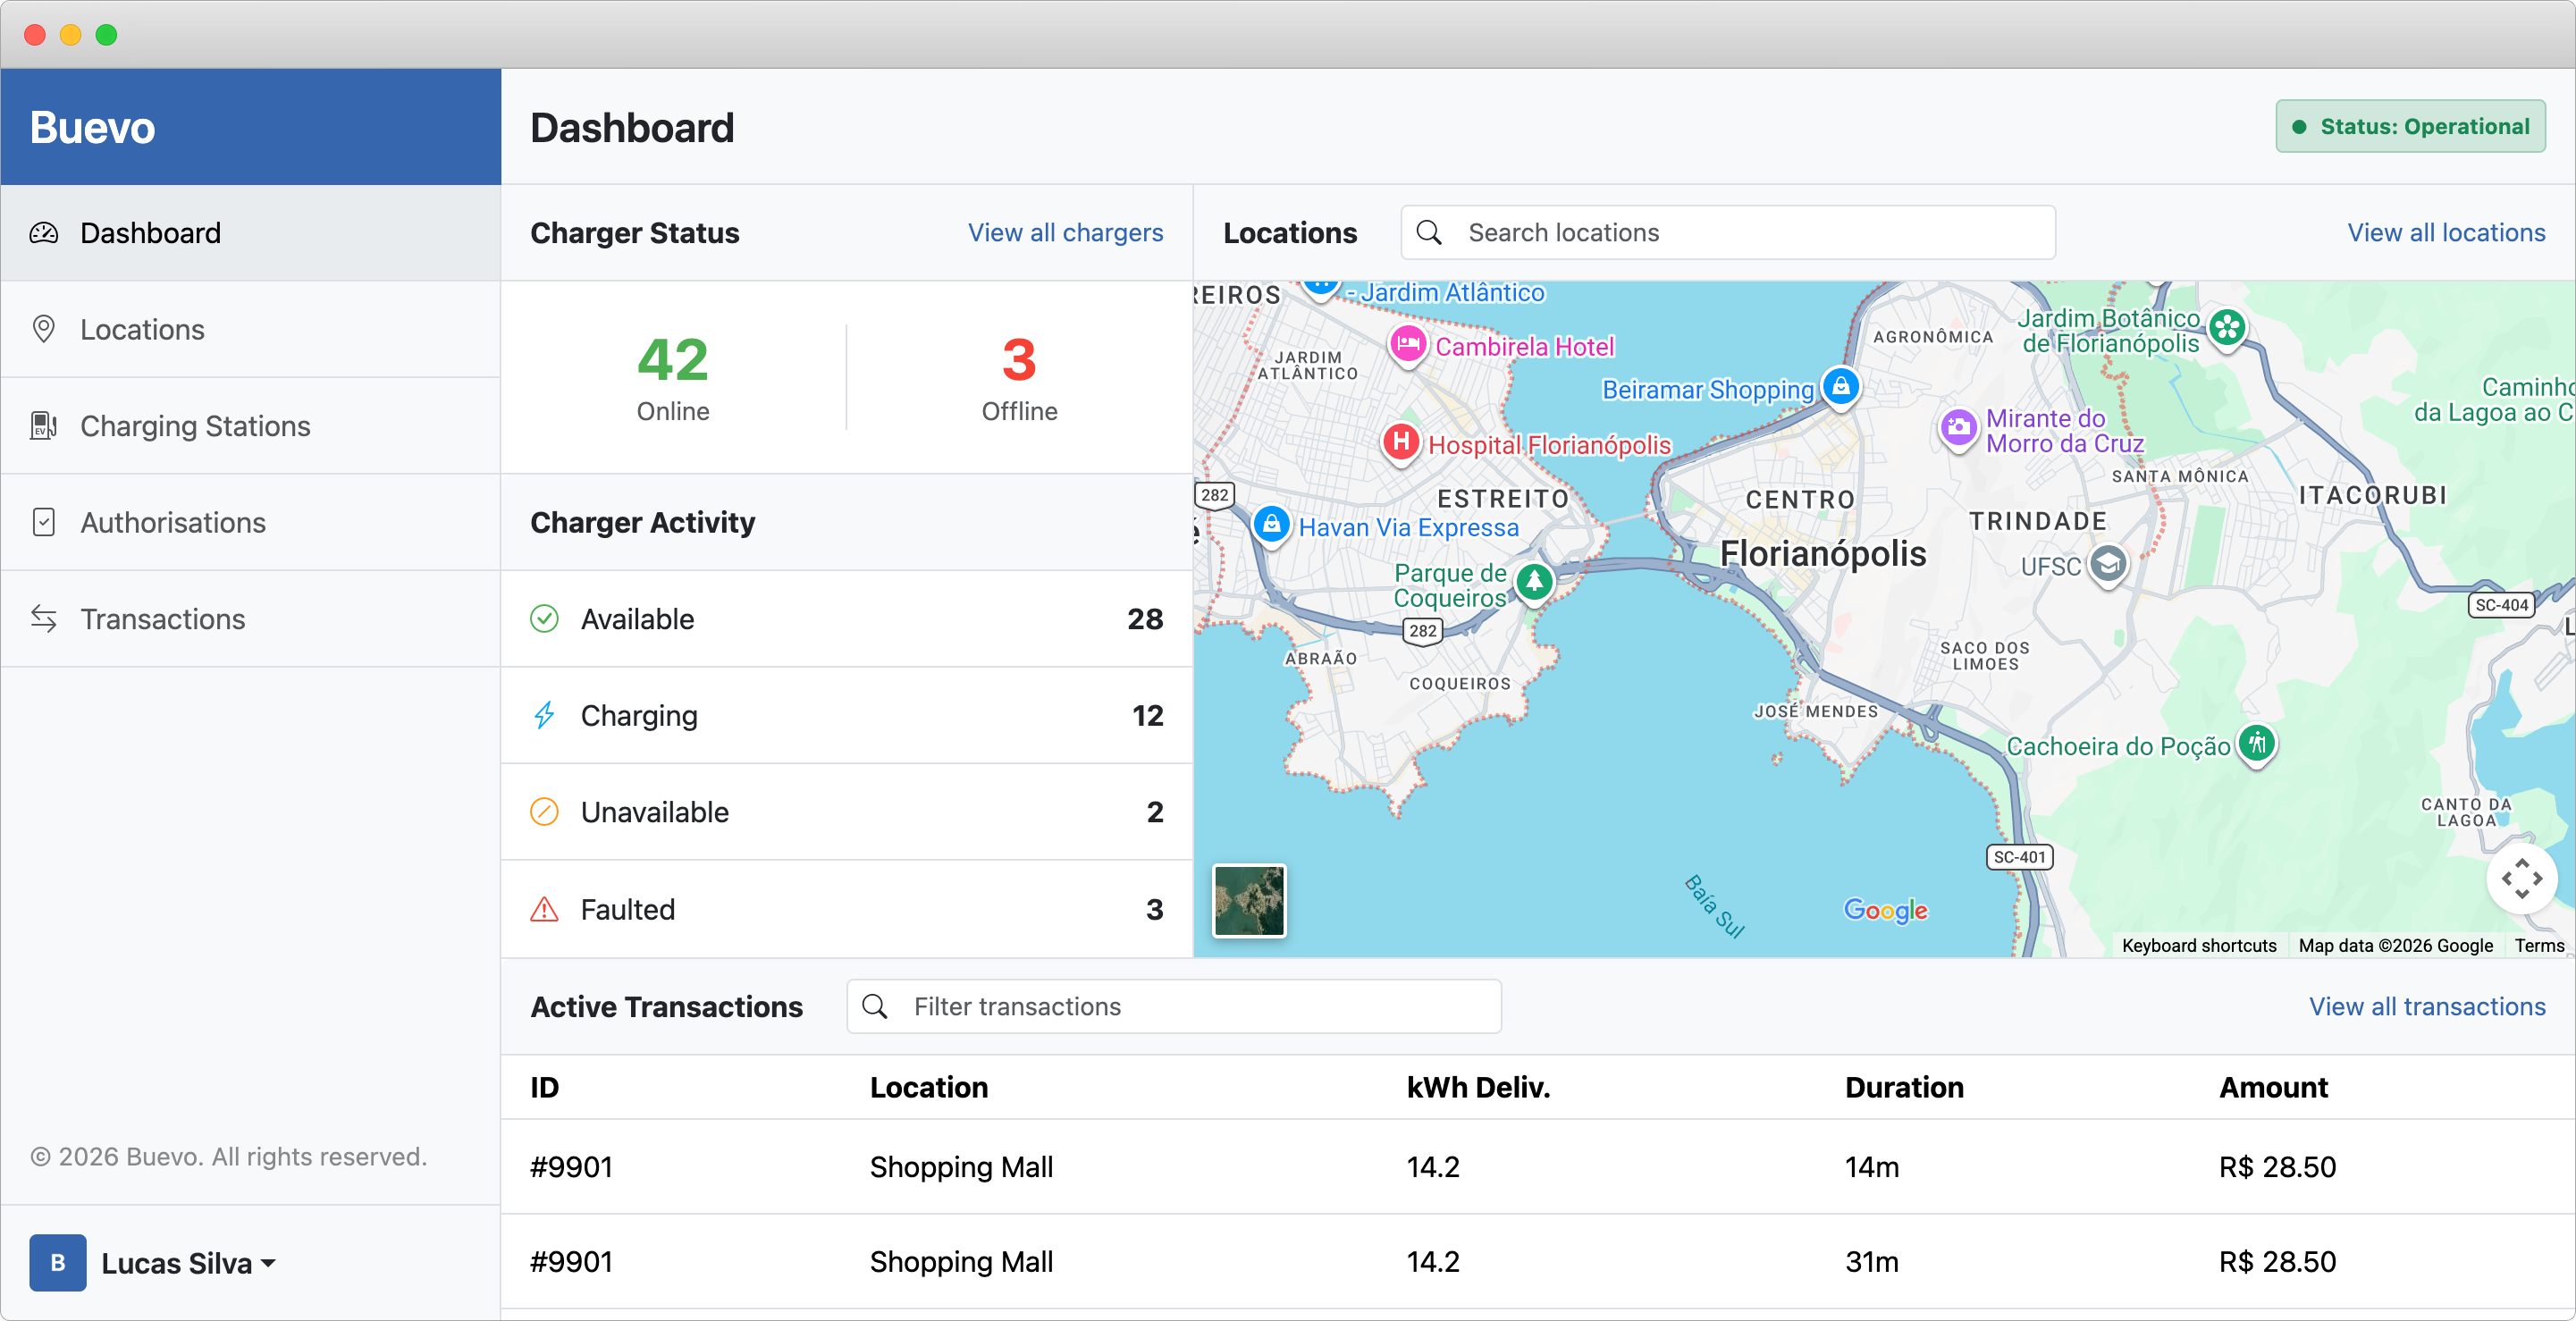This screenshot has width=2576, height=1321.
Task: Select the Charging row count 12
Action: [x=1147, y=716]
